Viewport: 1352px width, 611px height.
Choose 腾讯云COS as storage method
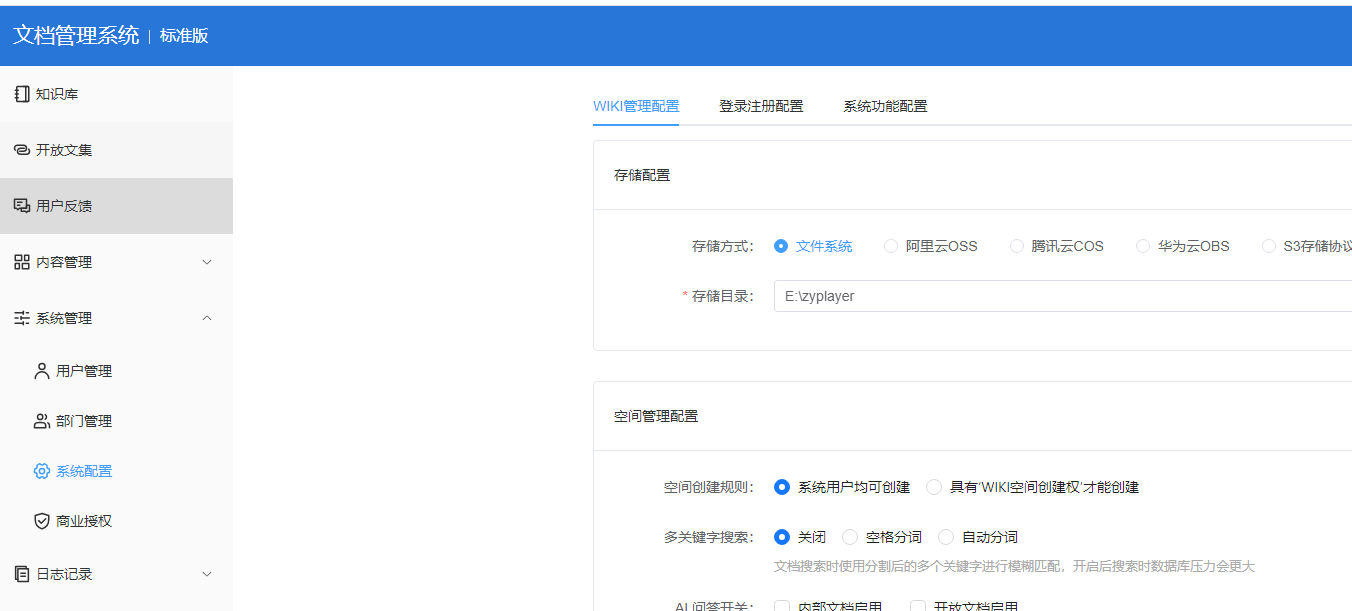click(x=1017, y=245)
